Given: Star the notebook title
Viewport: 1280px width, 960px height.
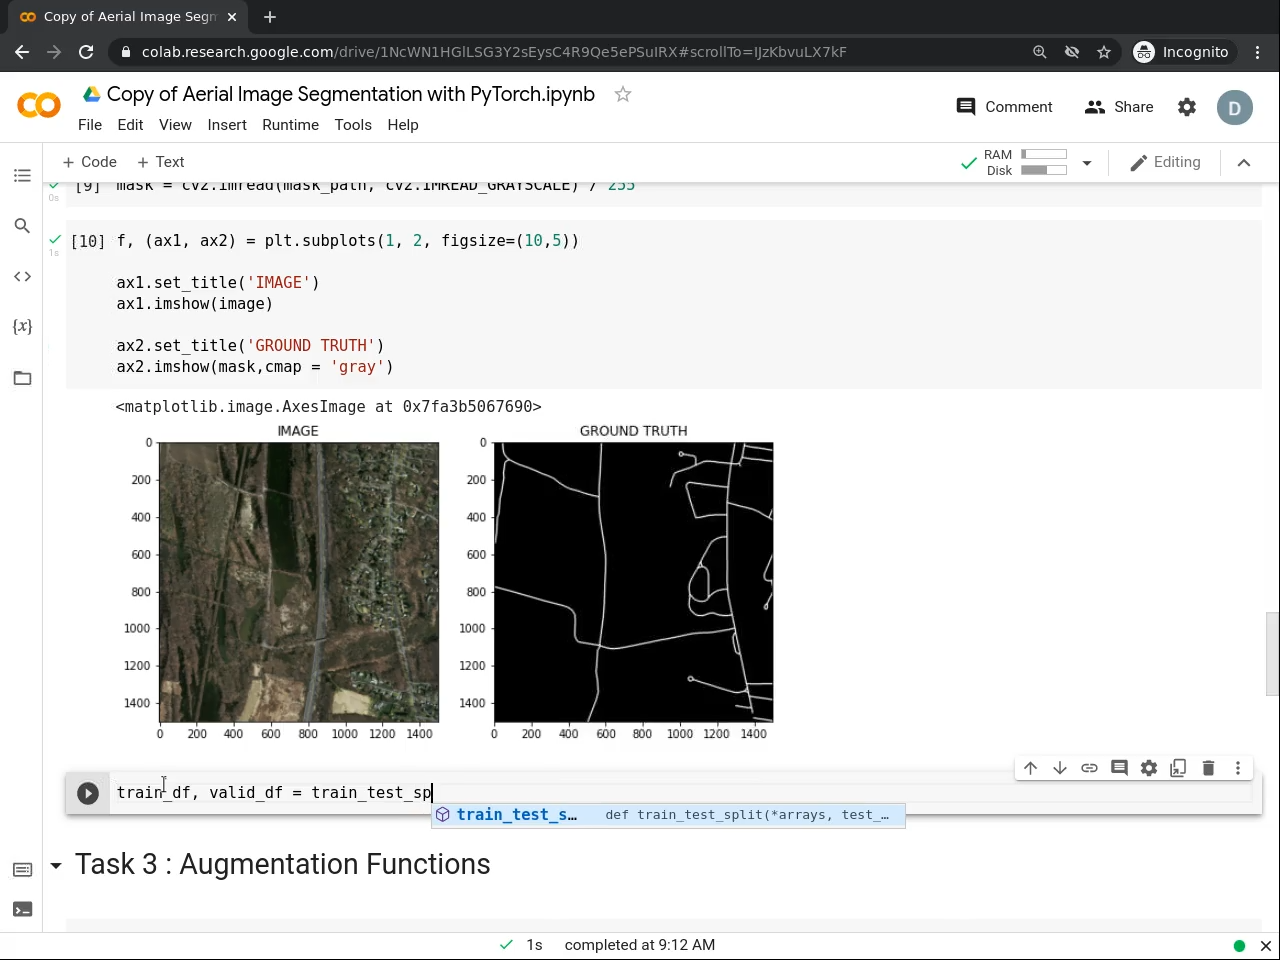Looking at the screenshot, I should [623, 94].
